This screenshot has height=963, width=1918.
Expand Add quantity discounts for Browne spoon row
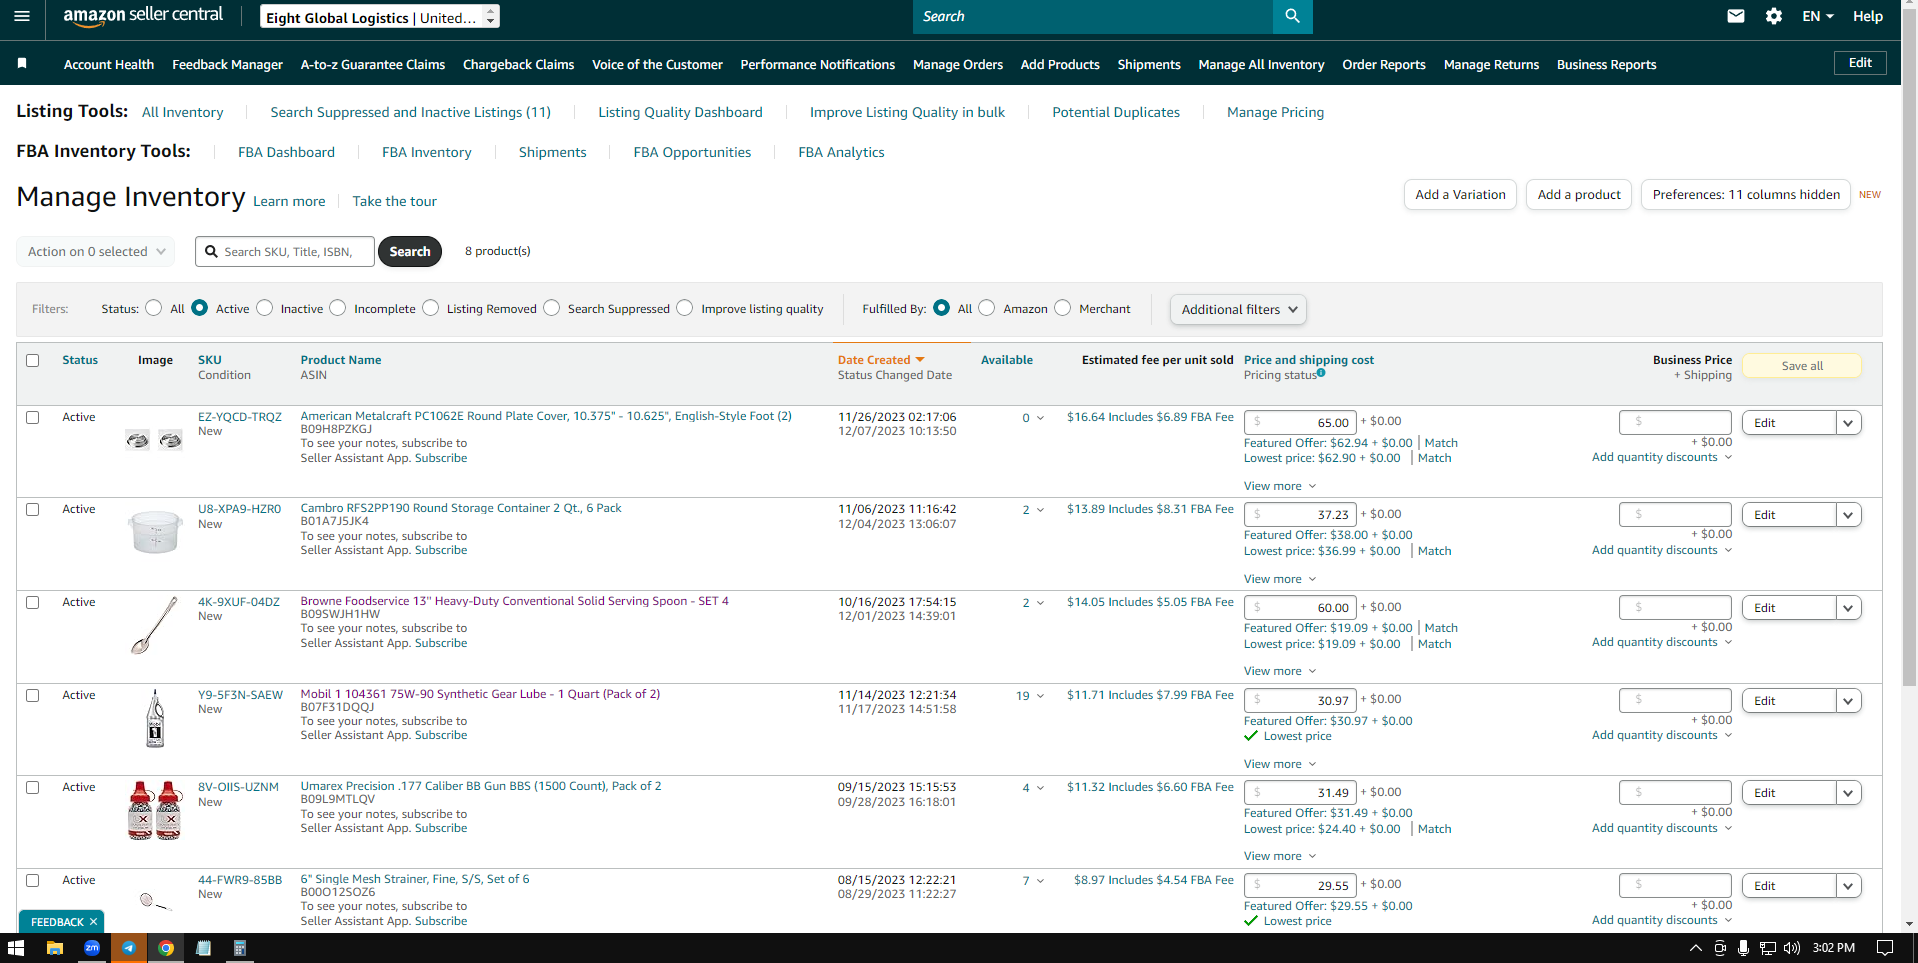coord(1662,642)
